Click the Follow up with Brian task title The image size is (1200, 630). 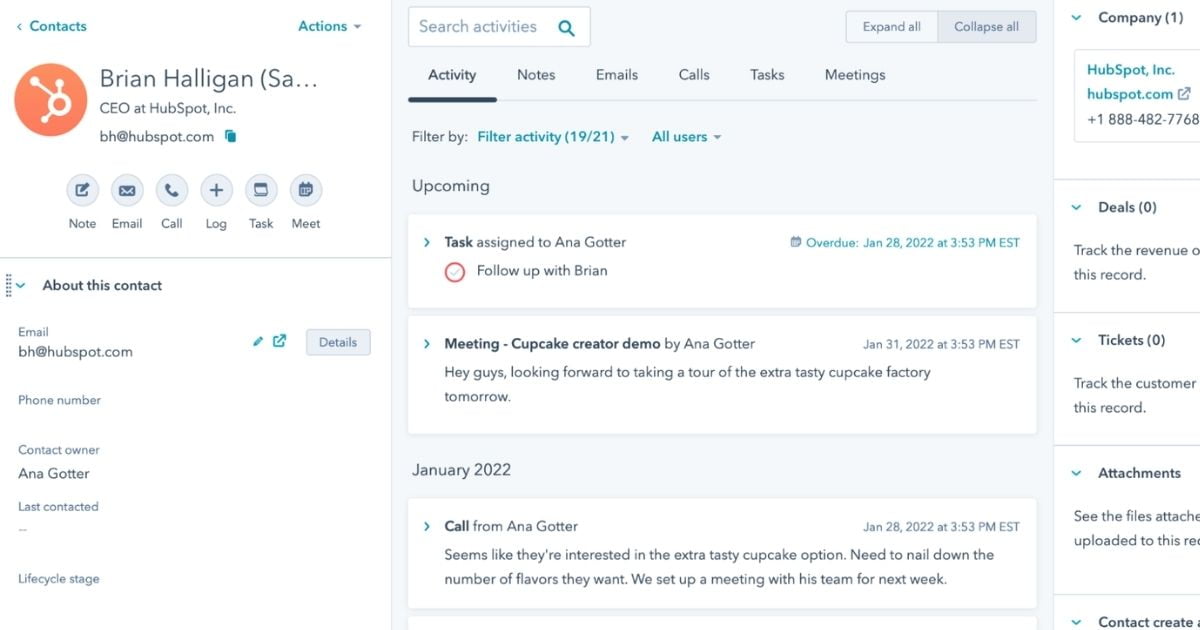point(542,271)
